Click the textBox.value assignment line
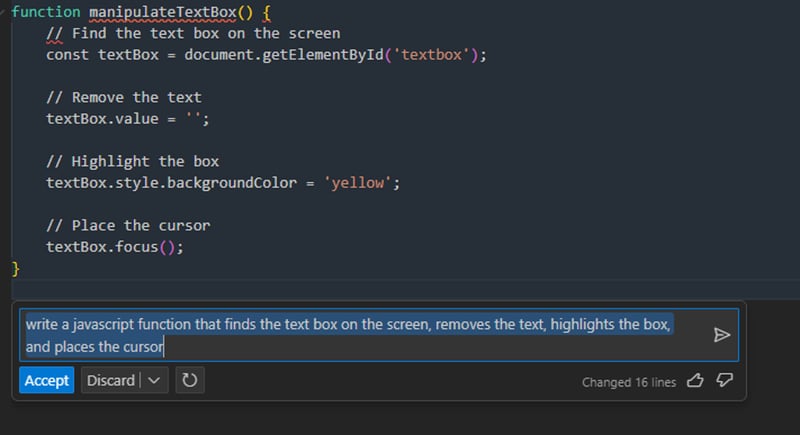This screenshot has width=800, height=435. tap(128, 118)
